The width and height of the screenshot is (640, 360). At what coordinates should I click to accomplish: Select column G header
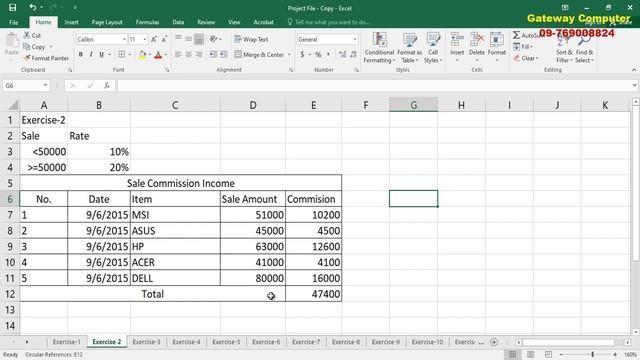pyautogui.click(x=413, y=105)
